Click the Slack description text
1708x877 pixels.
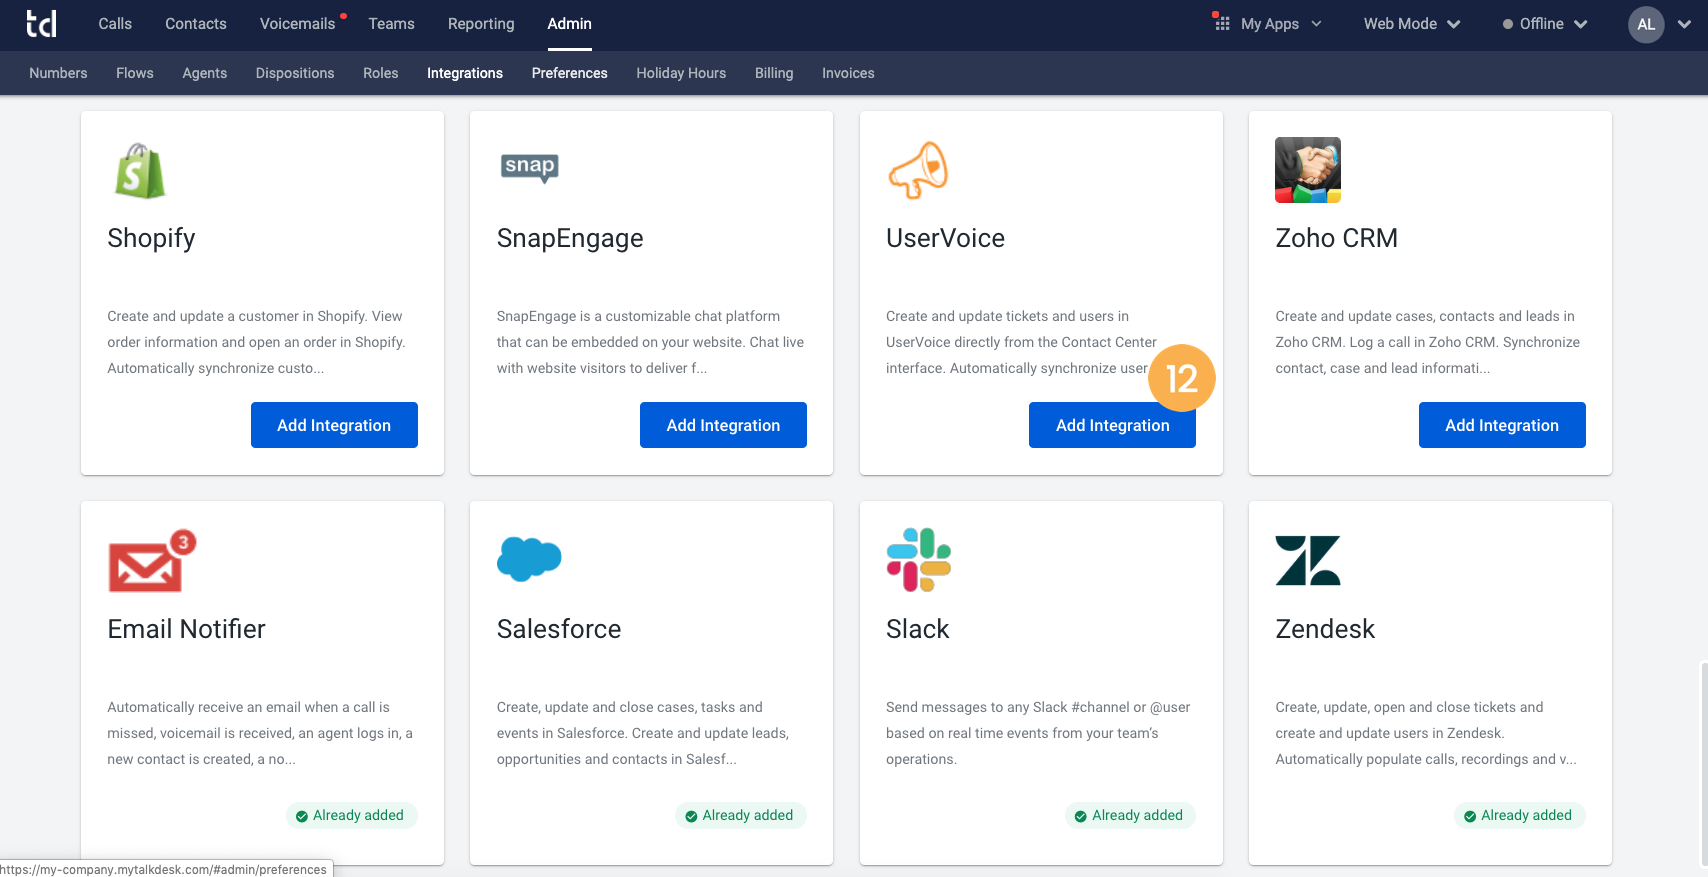point(1038,733)
